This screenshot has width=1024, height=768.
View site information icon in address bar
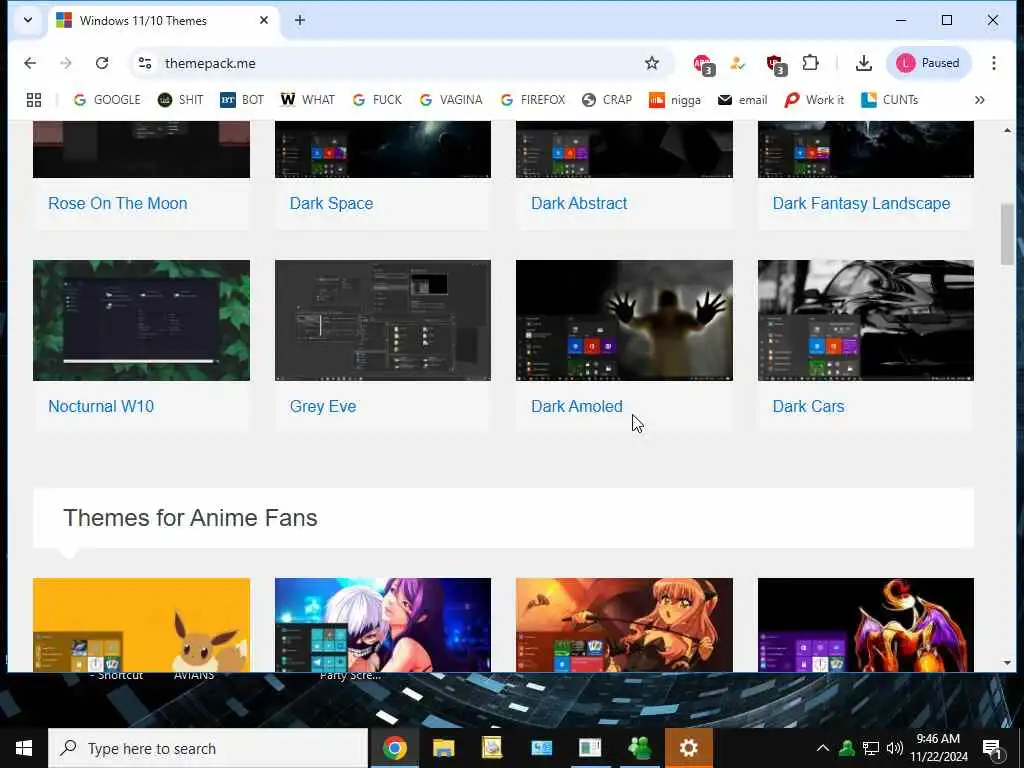click(x=145, y=63)
